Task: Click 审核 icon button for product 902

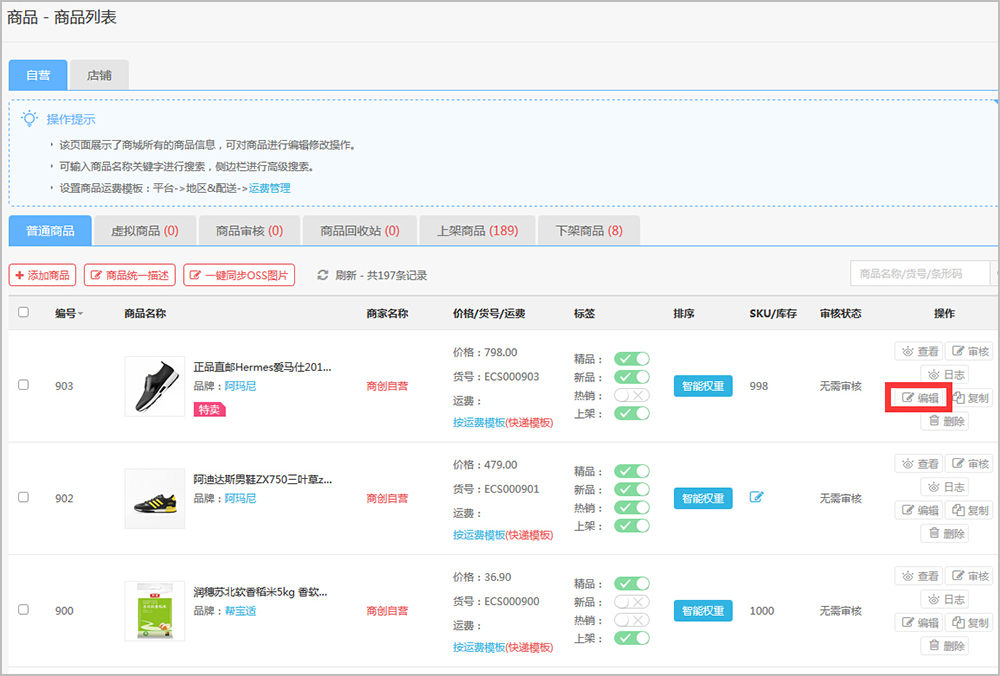Action: coord(969,463)
